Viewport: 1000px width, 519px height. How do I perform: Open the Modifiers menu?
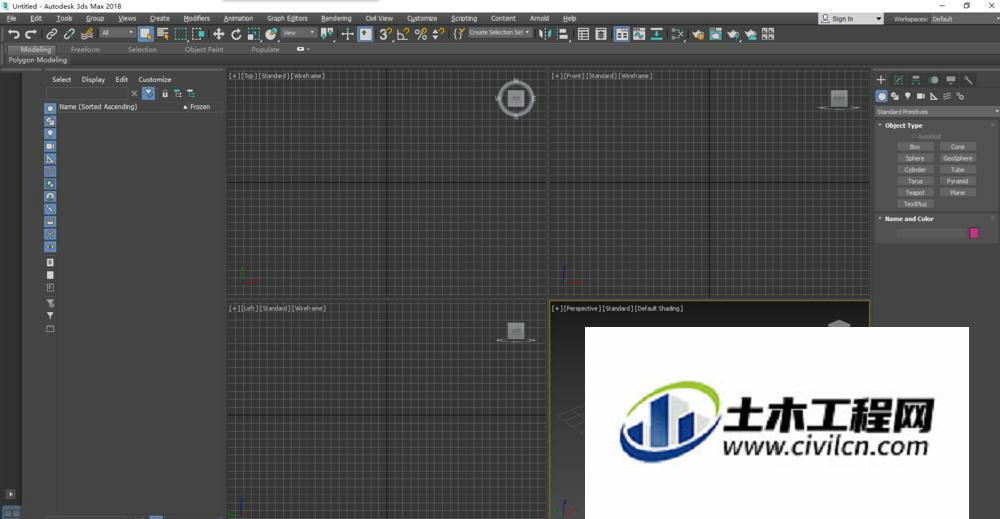[196, 18]
